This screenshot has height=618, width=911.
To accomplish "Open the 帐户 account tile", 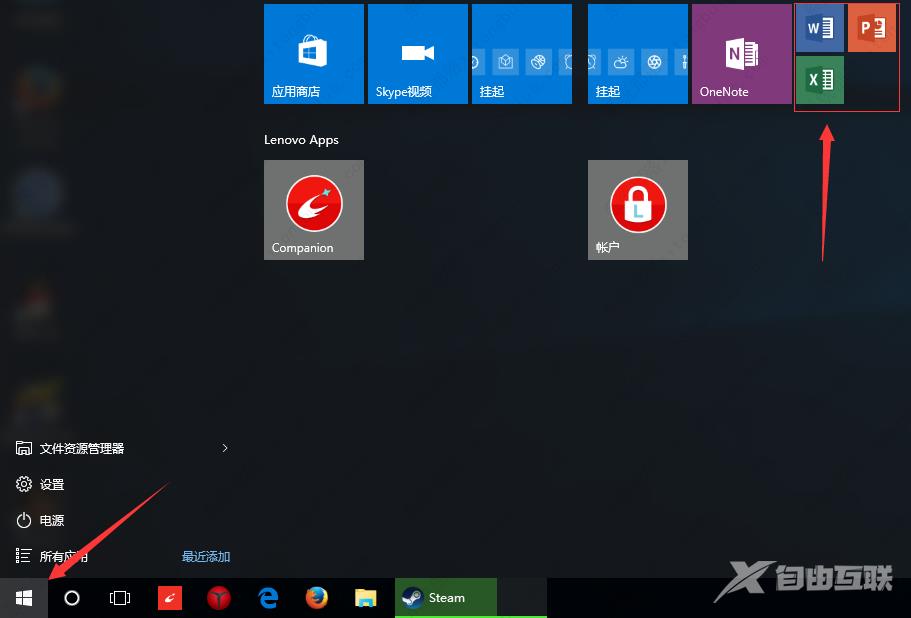I will 638,210.
